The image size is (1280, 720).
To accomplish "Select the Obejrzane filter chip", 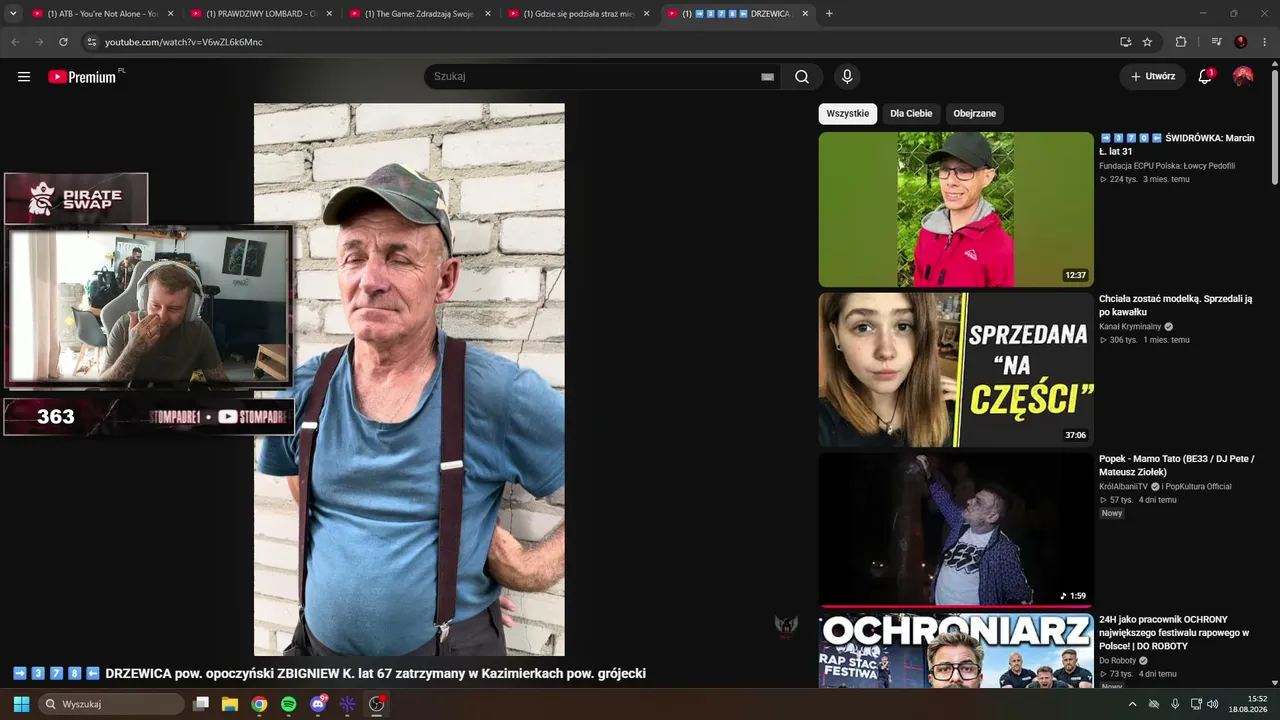I will [x=975, y=114].
